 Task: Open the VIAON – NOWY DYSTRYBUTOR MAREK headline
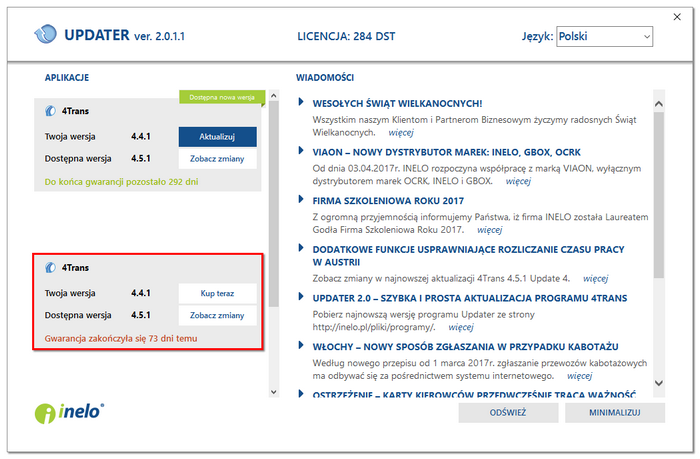pyautogui.click(x=446, y=152)
